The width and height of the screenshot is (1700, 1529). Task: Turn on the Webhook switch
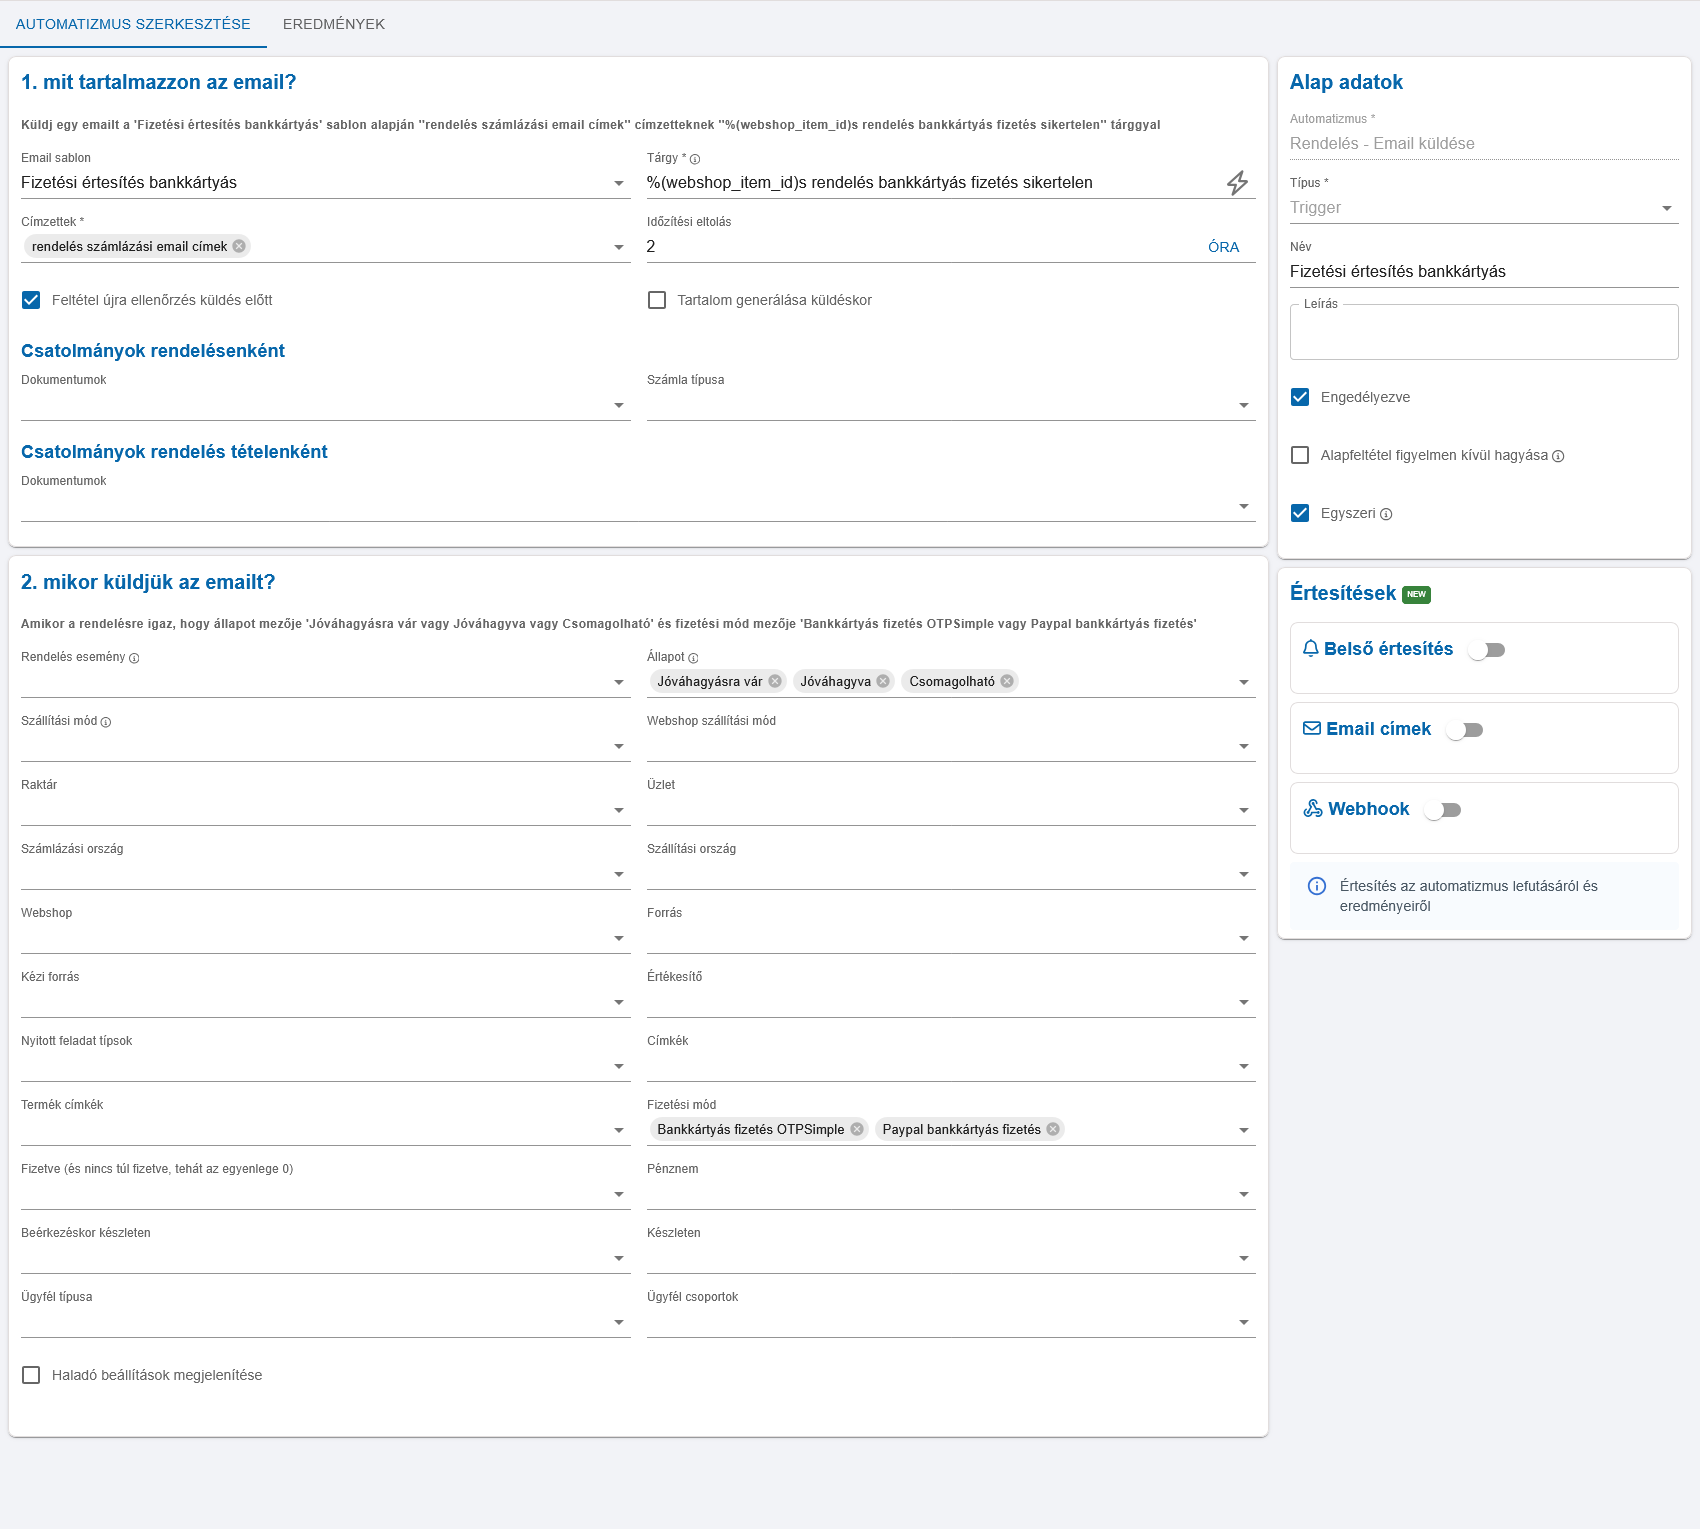[1443, 810]
